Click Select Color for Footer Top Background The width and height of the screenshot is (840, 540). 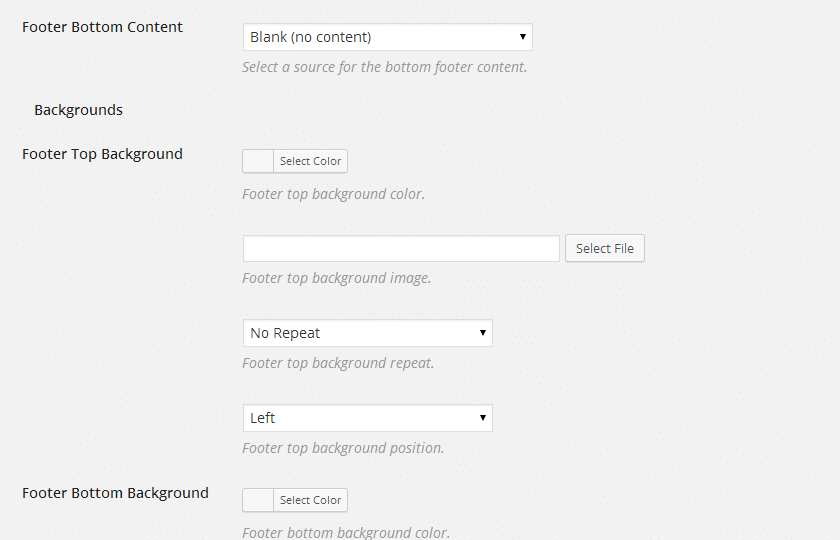[x=310, y=161]
